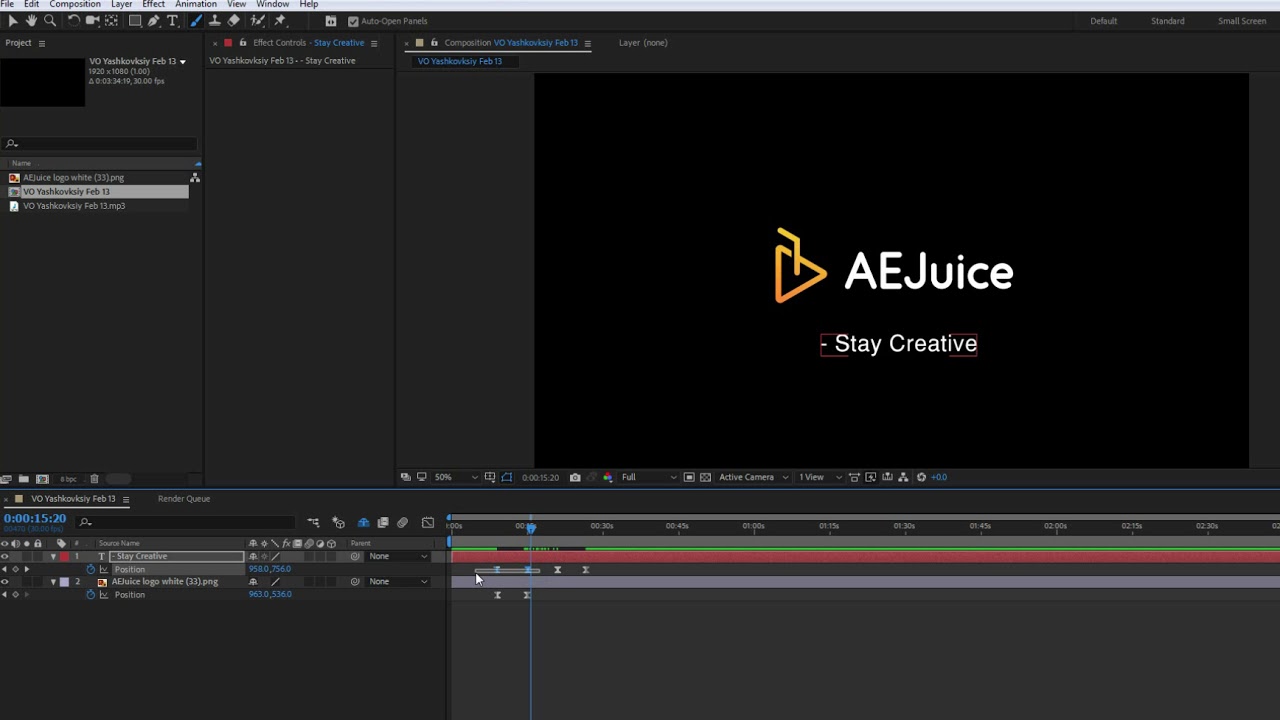Open the File menu
The height and width of the screenshot is (720, 1280).
[x=7, y=4]
